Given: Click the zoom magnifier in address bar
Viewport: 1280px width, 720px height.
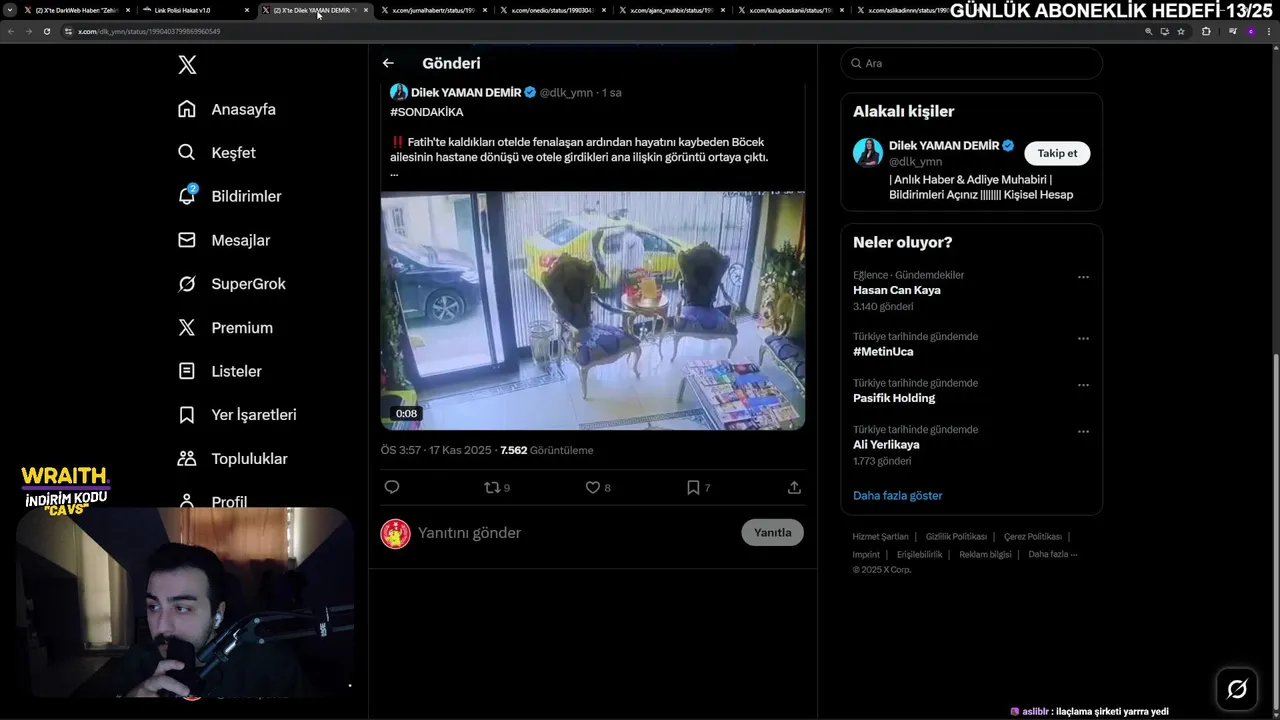Looking at the screenshot, I should (x=1148, y=31).
